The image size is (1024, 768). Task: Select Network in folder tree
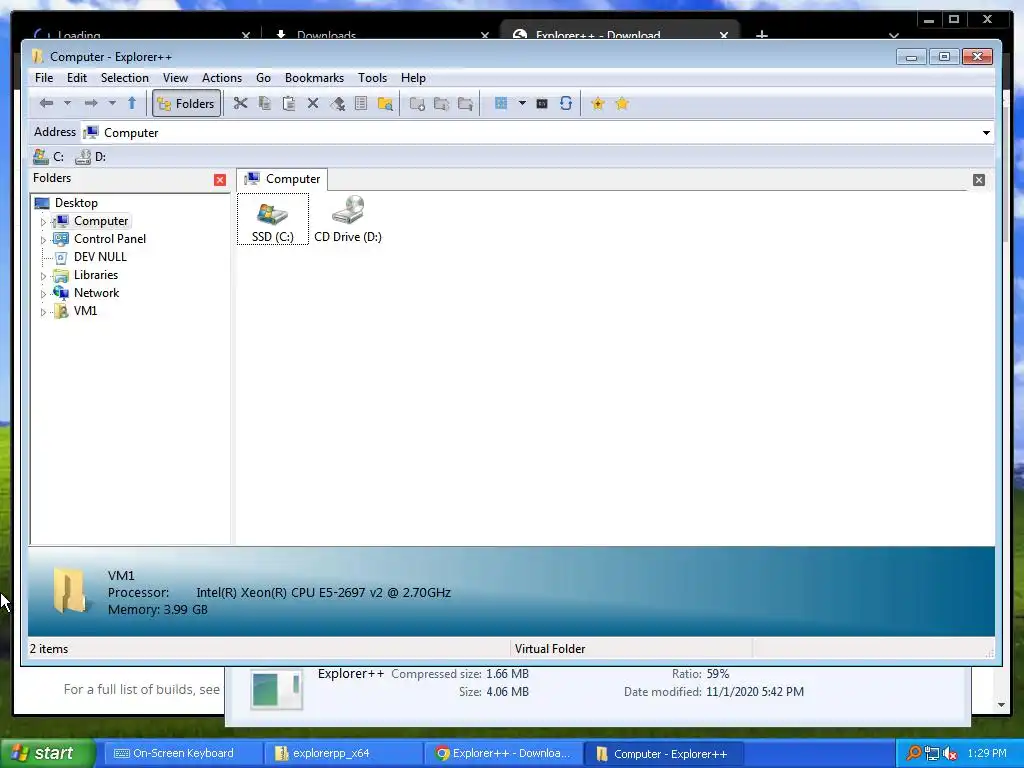(x=96, y=293)
